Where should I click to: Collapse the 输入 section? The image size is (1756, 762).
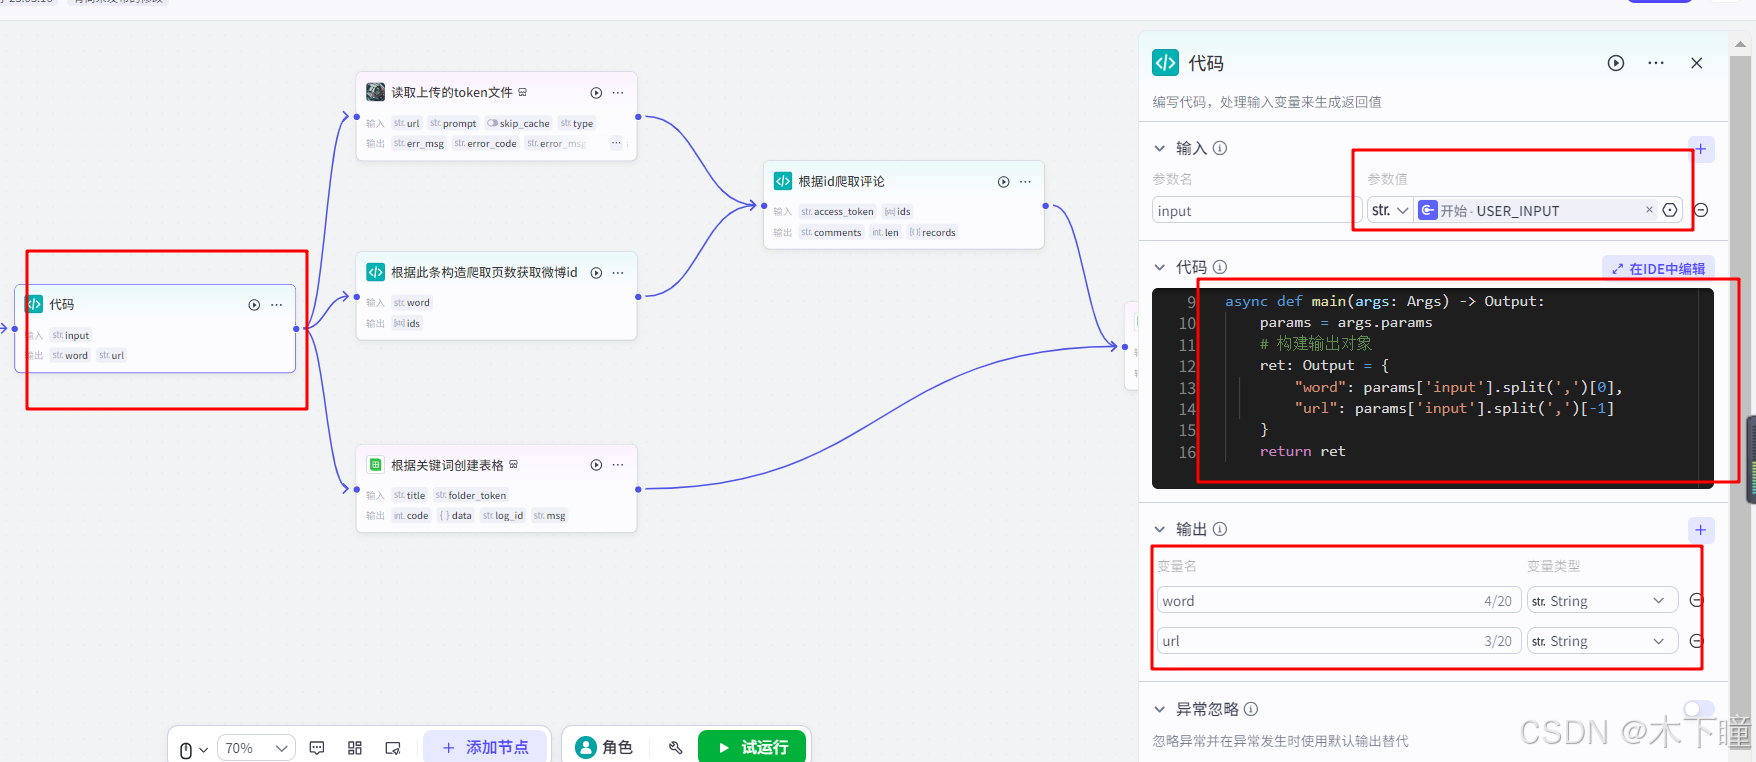click(x=1160, y=148)
